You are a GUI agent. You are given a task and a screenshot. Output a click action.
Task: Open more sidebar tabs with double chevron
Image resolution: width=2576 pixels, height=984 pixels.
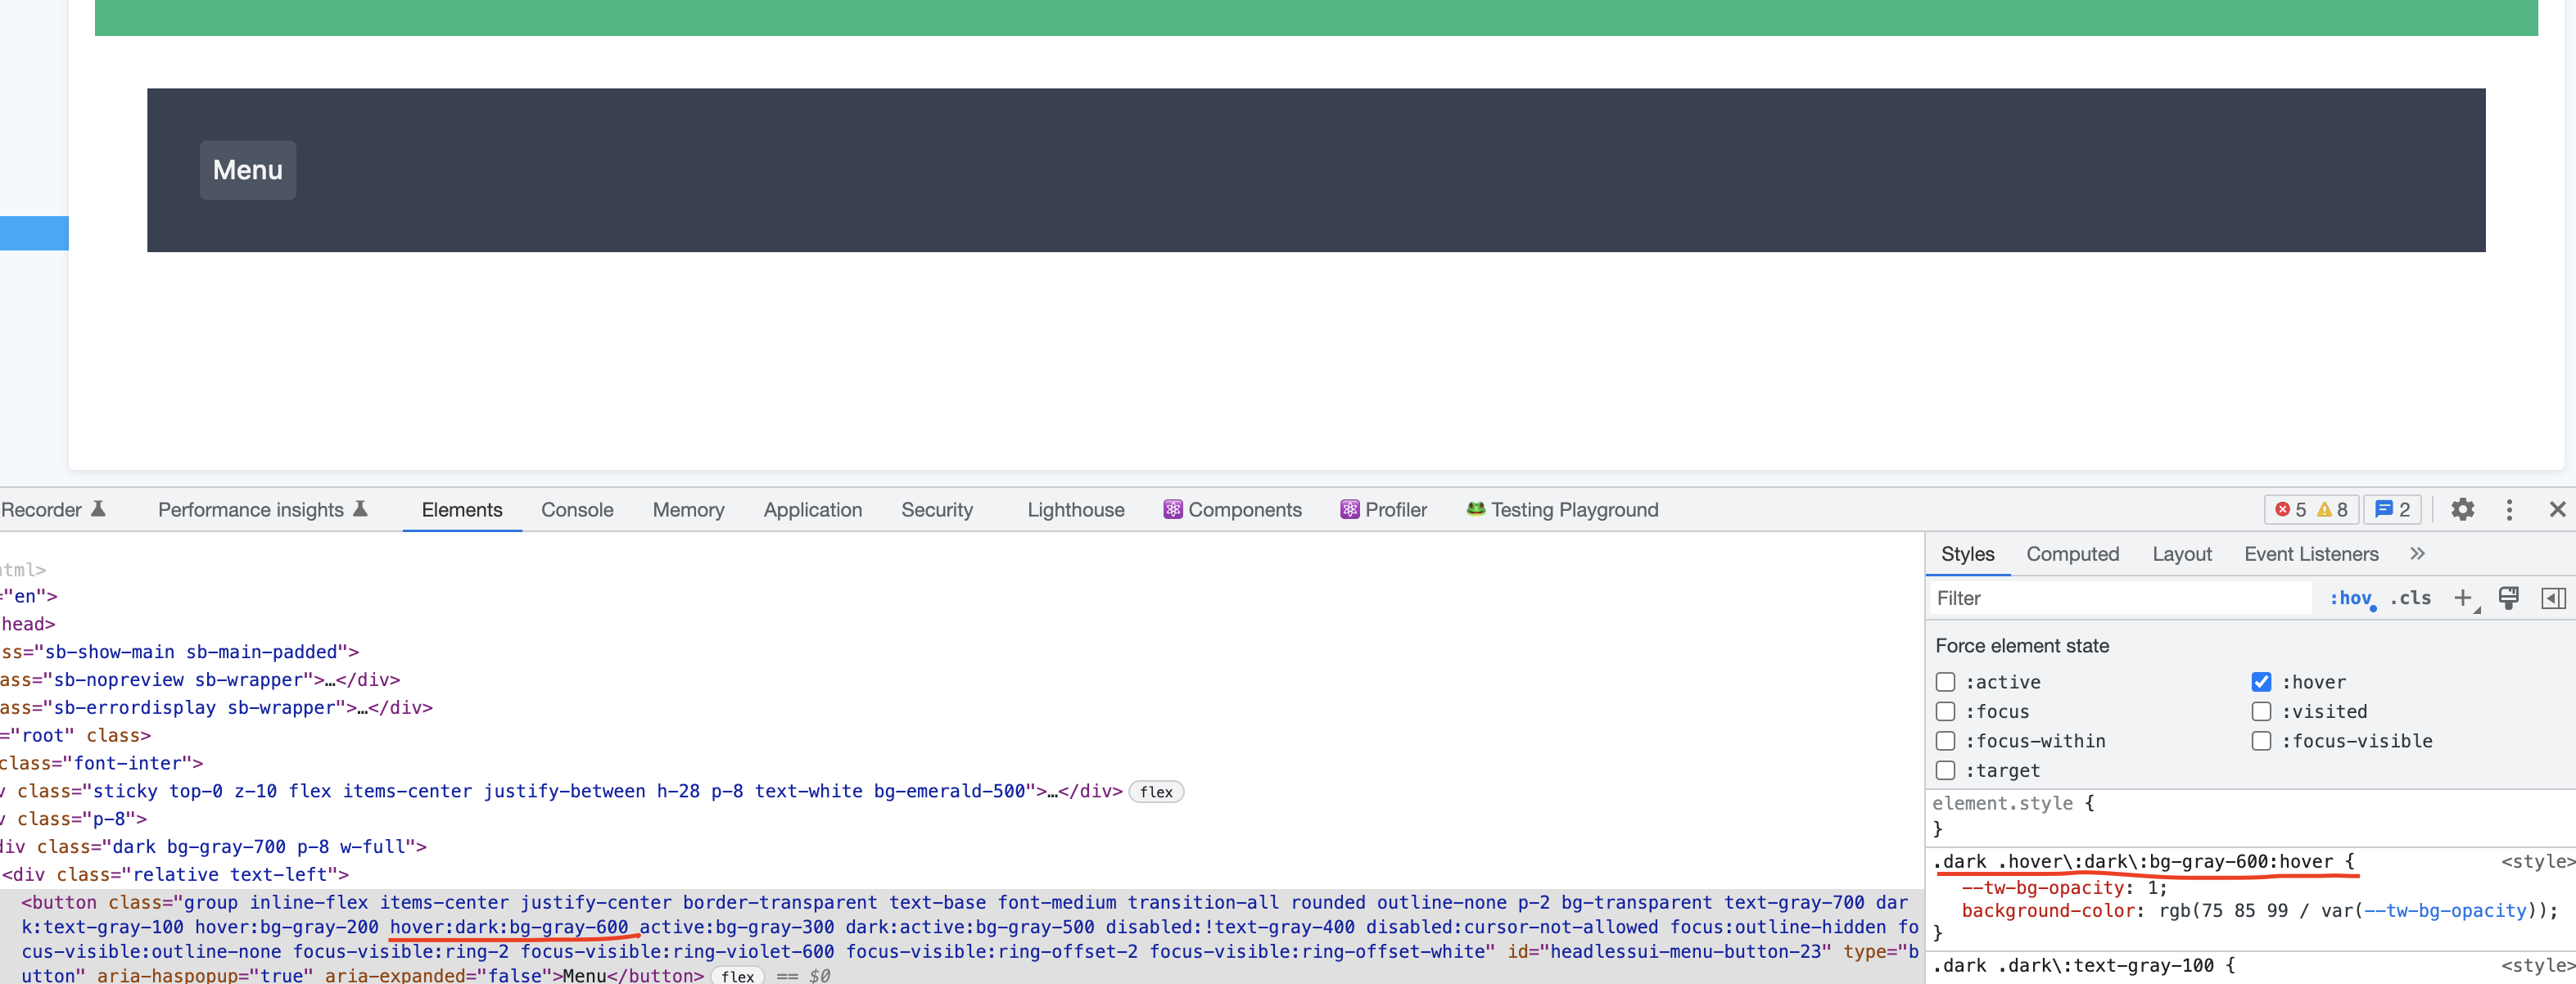tap(2417, 553)
